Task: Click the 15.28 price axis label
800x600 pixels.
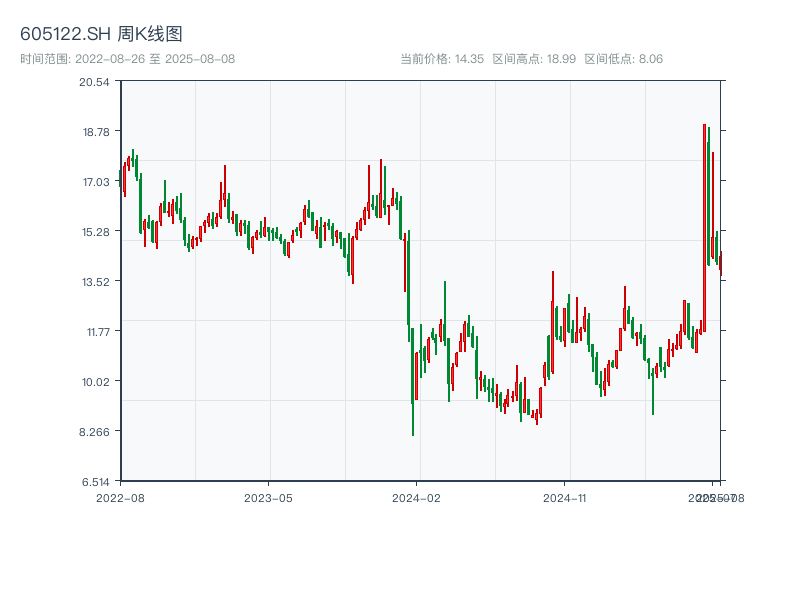Action: tap(95, 231)
